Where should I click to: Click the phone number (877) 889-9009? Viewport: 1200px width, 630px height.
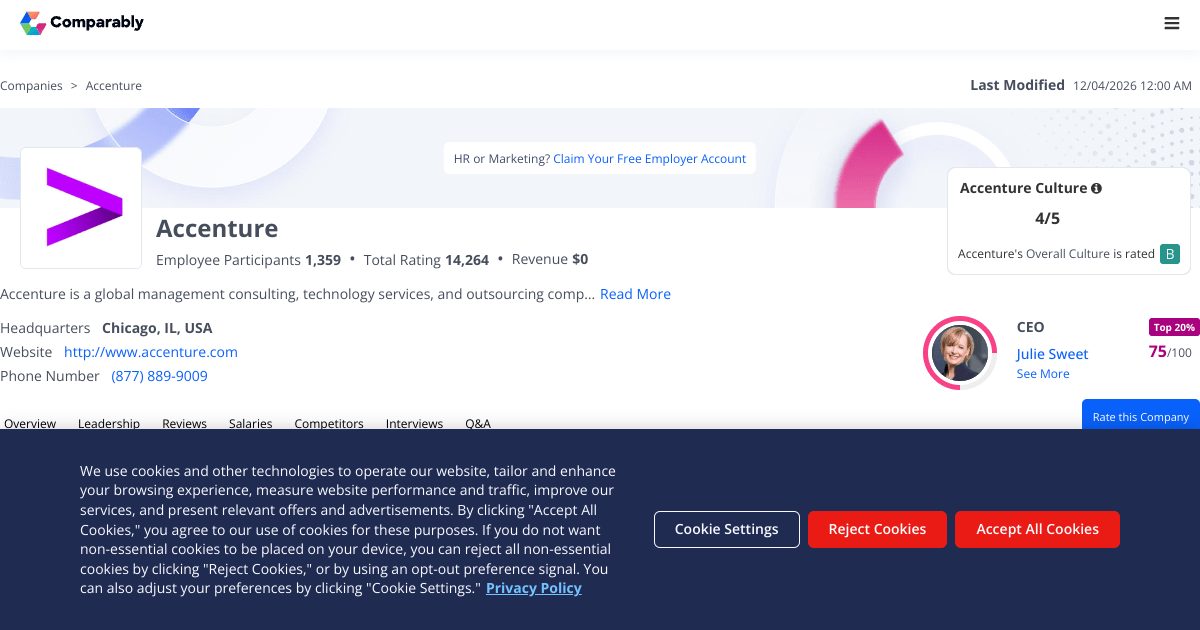pos(160,376)
